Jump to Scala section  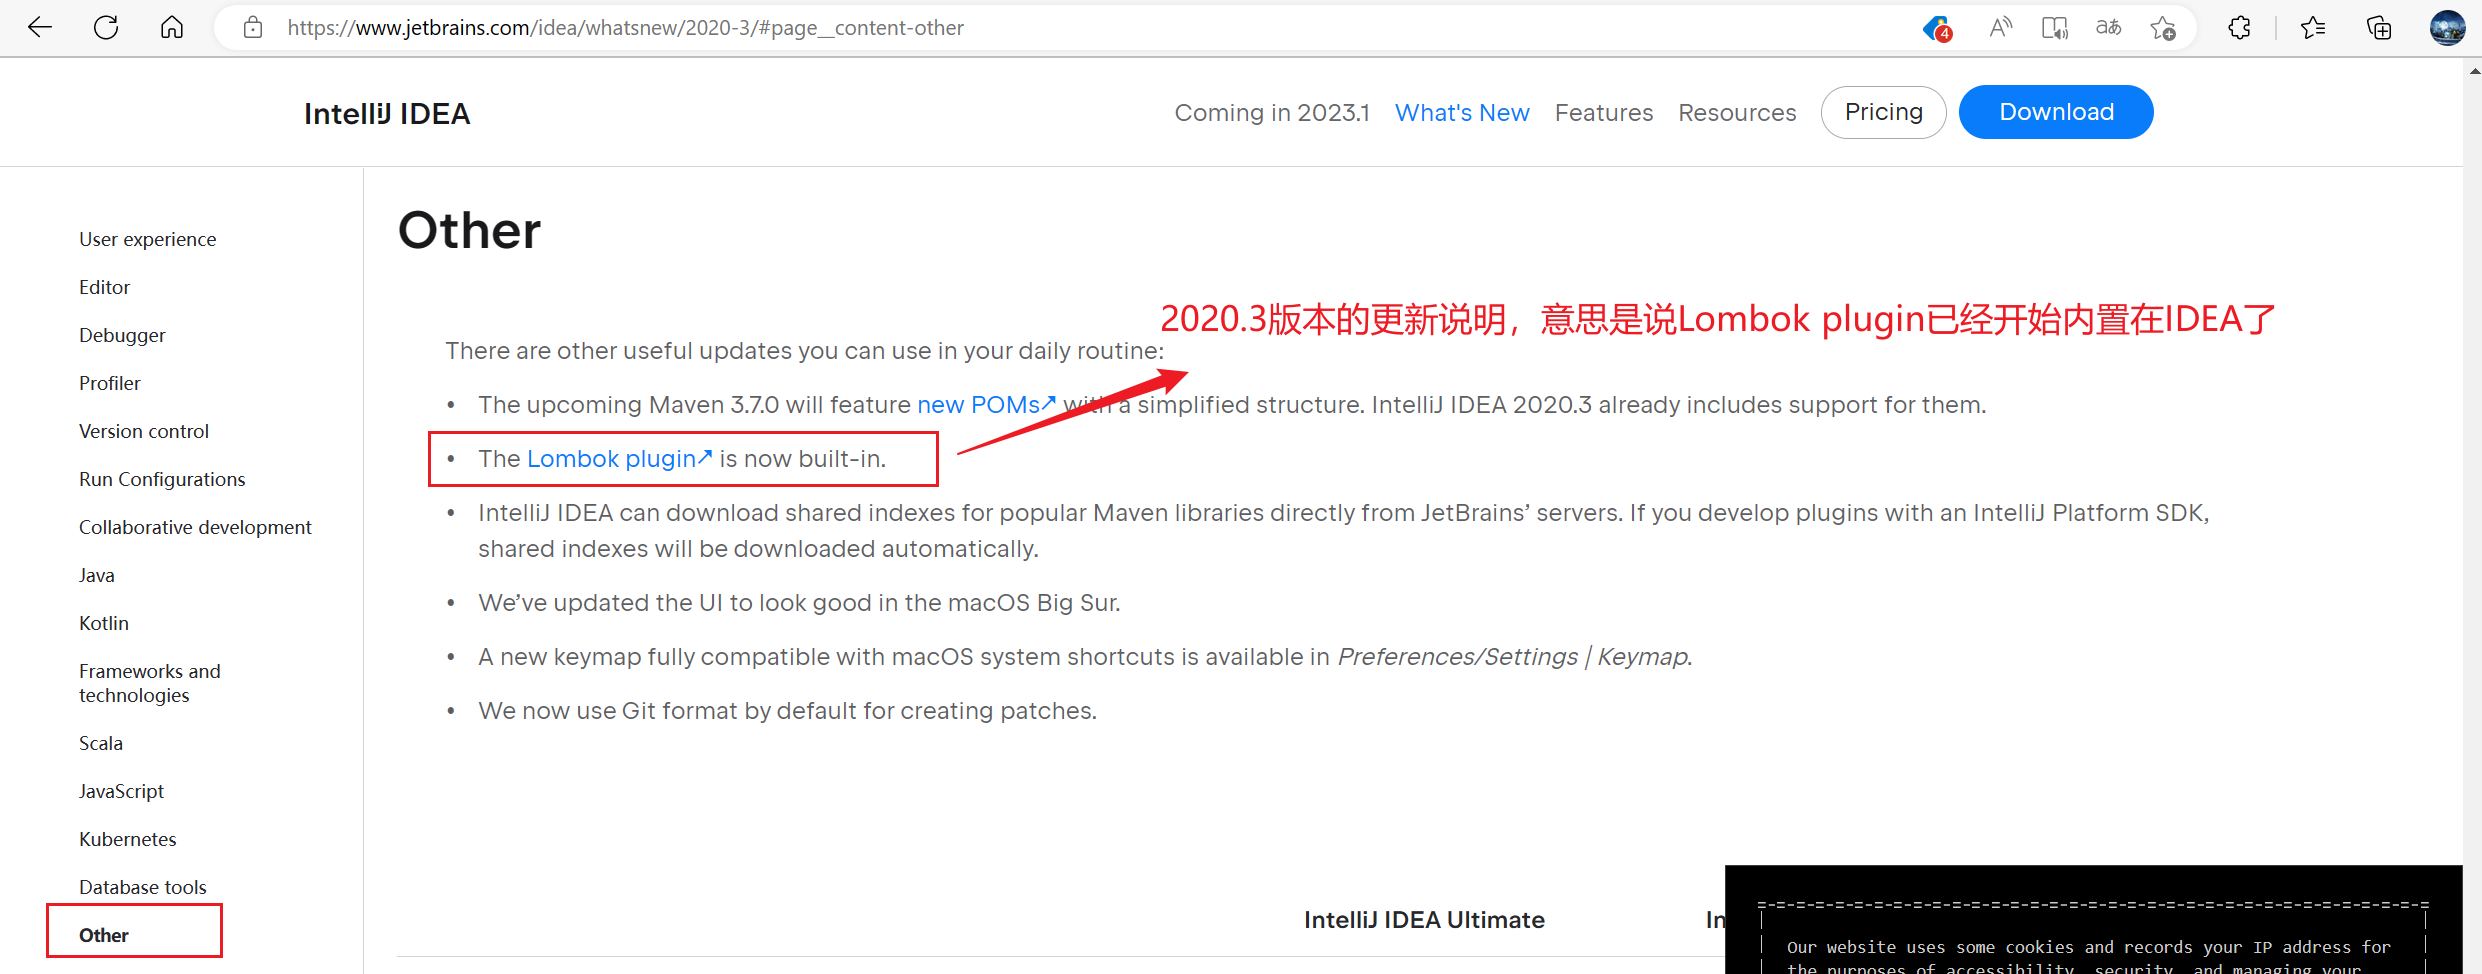[x=101, y=743]
